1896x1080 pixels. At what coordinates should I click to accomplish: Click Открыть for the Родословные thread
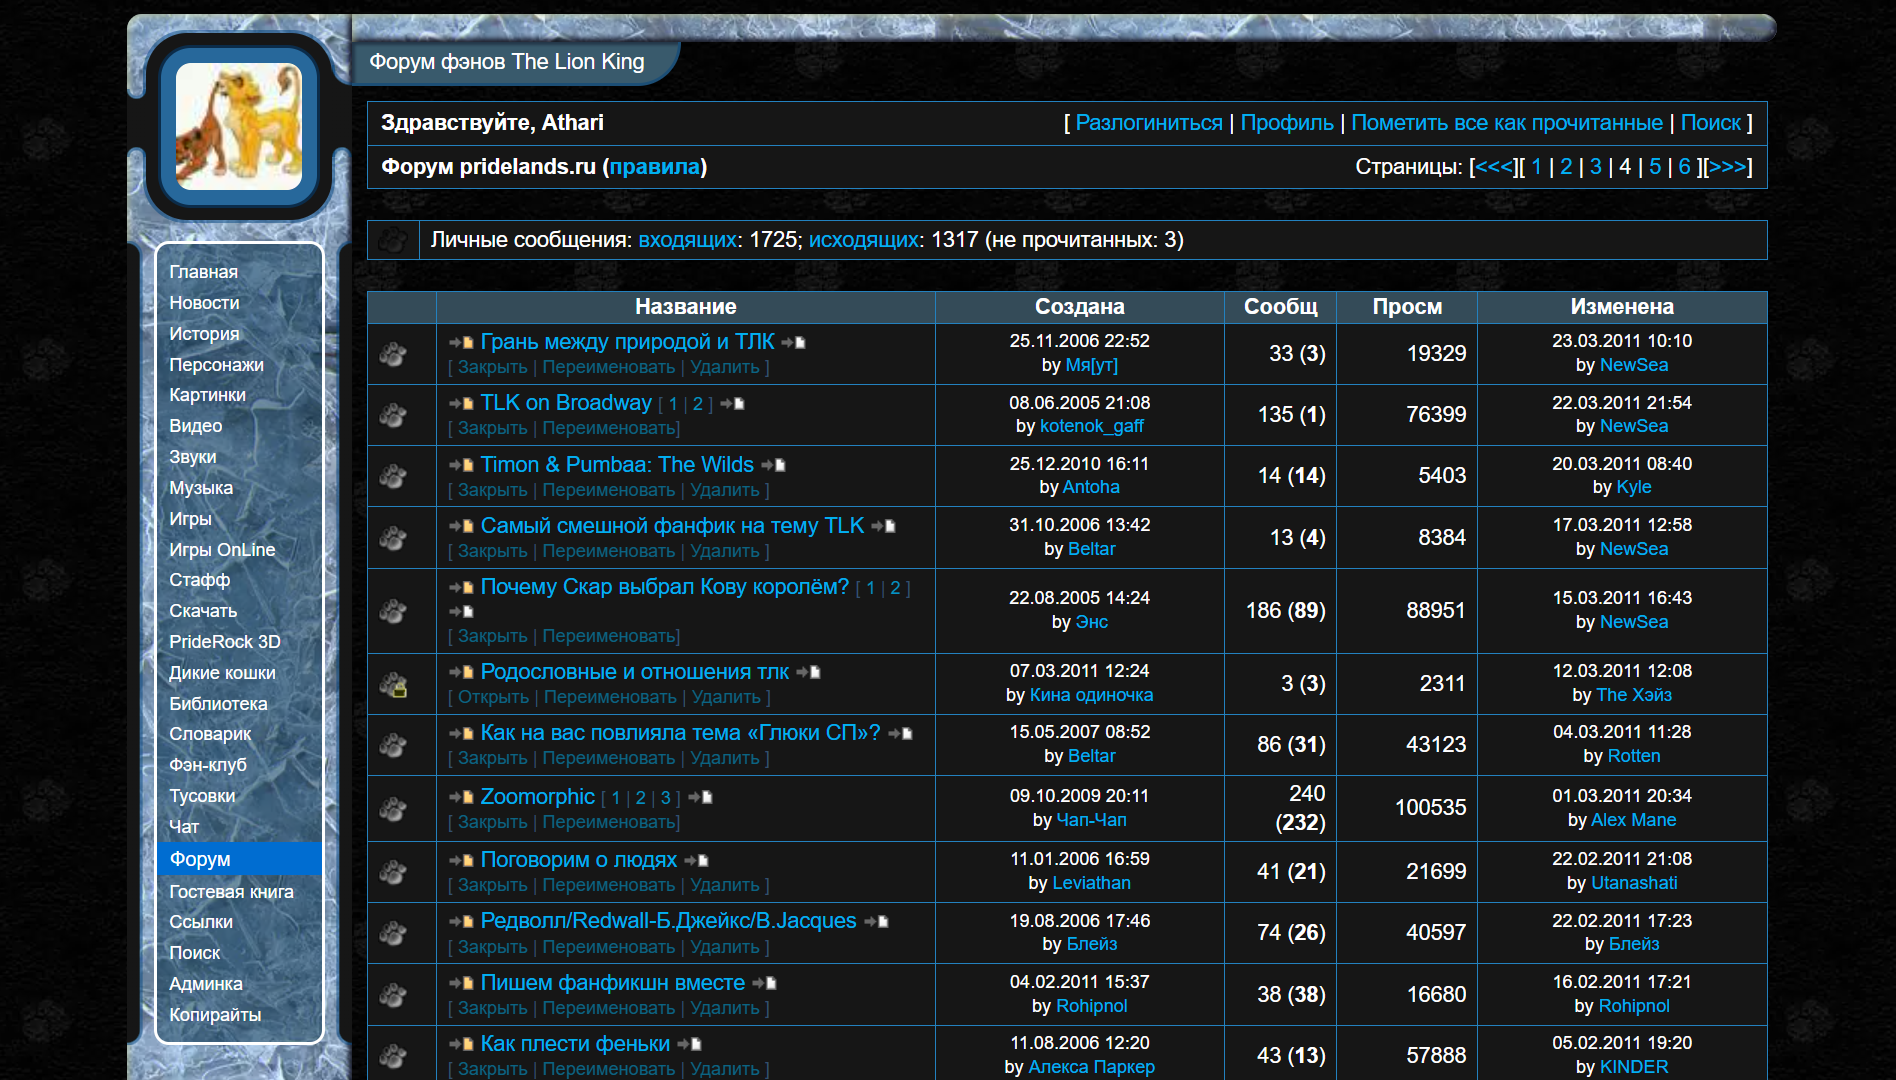[493, 697]
